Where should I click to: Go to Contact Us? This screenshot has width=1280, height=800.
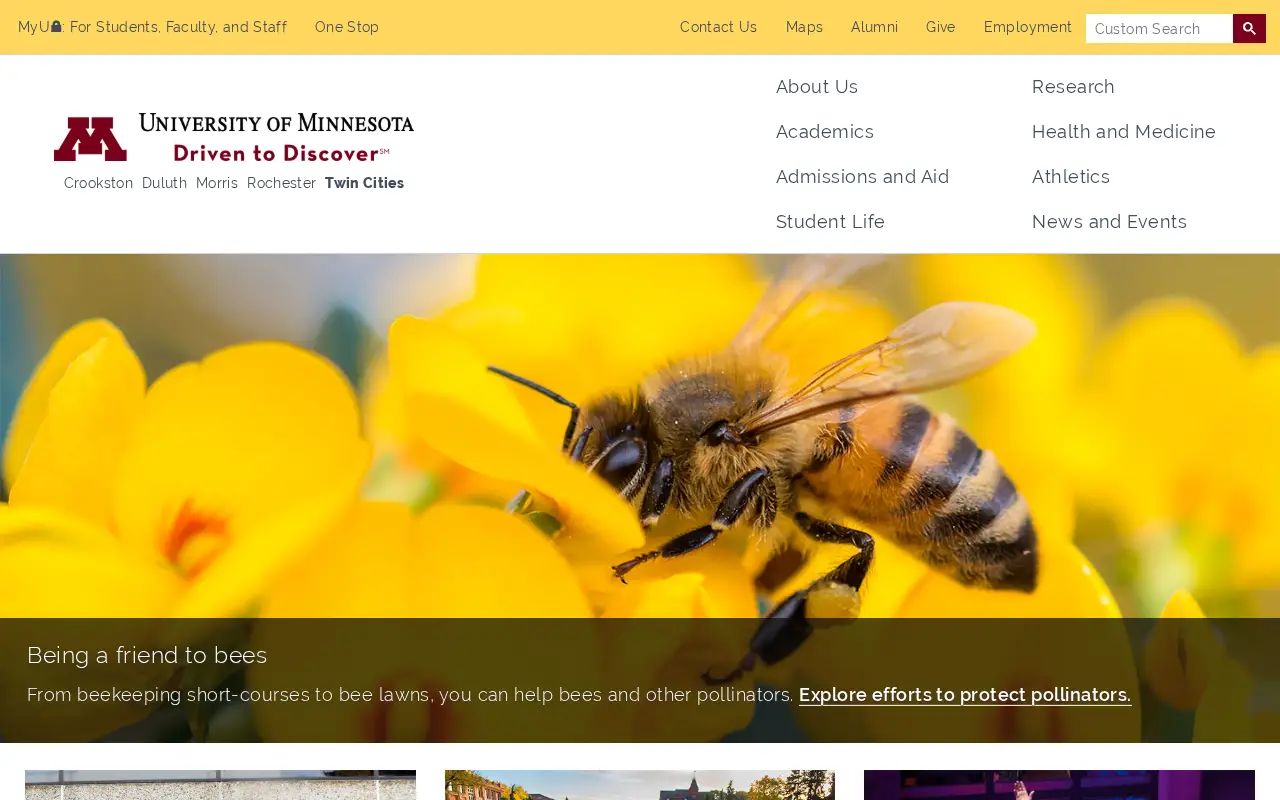(718, 27)
